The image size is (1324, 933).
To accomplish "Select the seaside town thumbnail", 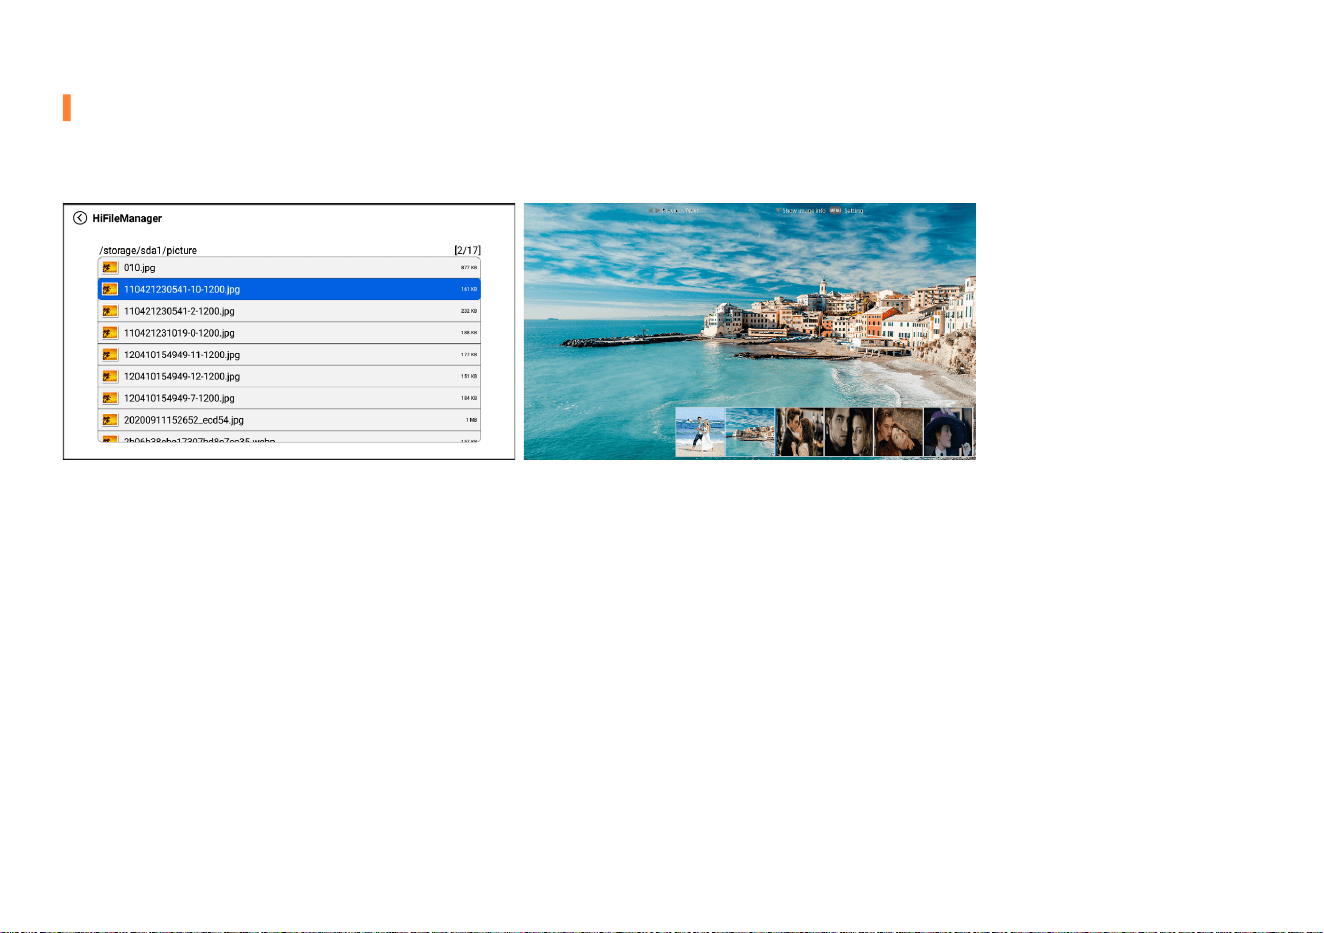I will pyautogui.click(x=750, y=432).
